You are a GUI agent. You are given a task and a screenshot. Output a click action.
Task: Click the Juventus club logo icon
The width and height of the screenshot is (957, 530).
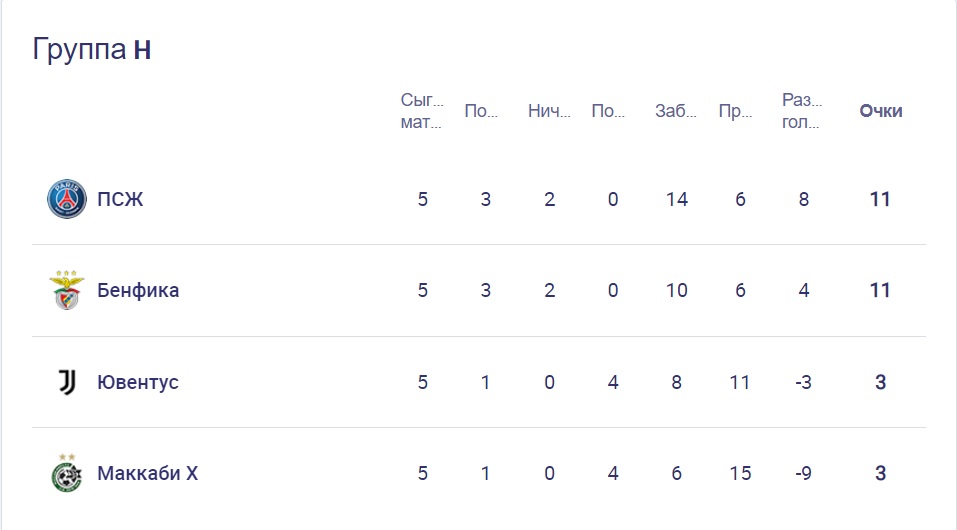tap(67, 382)
